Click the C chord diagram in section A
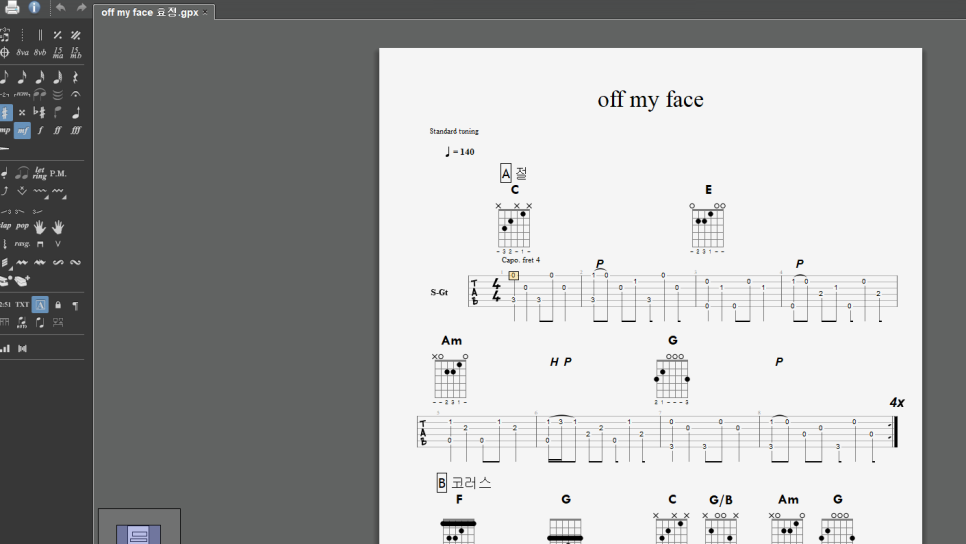This screenshot has width=966, height=544. point(514,227)
